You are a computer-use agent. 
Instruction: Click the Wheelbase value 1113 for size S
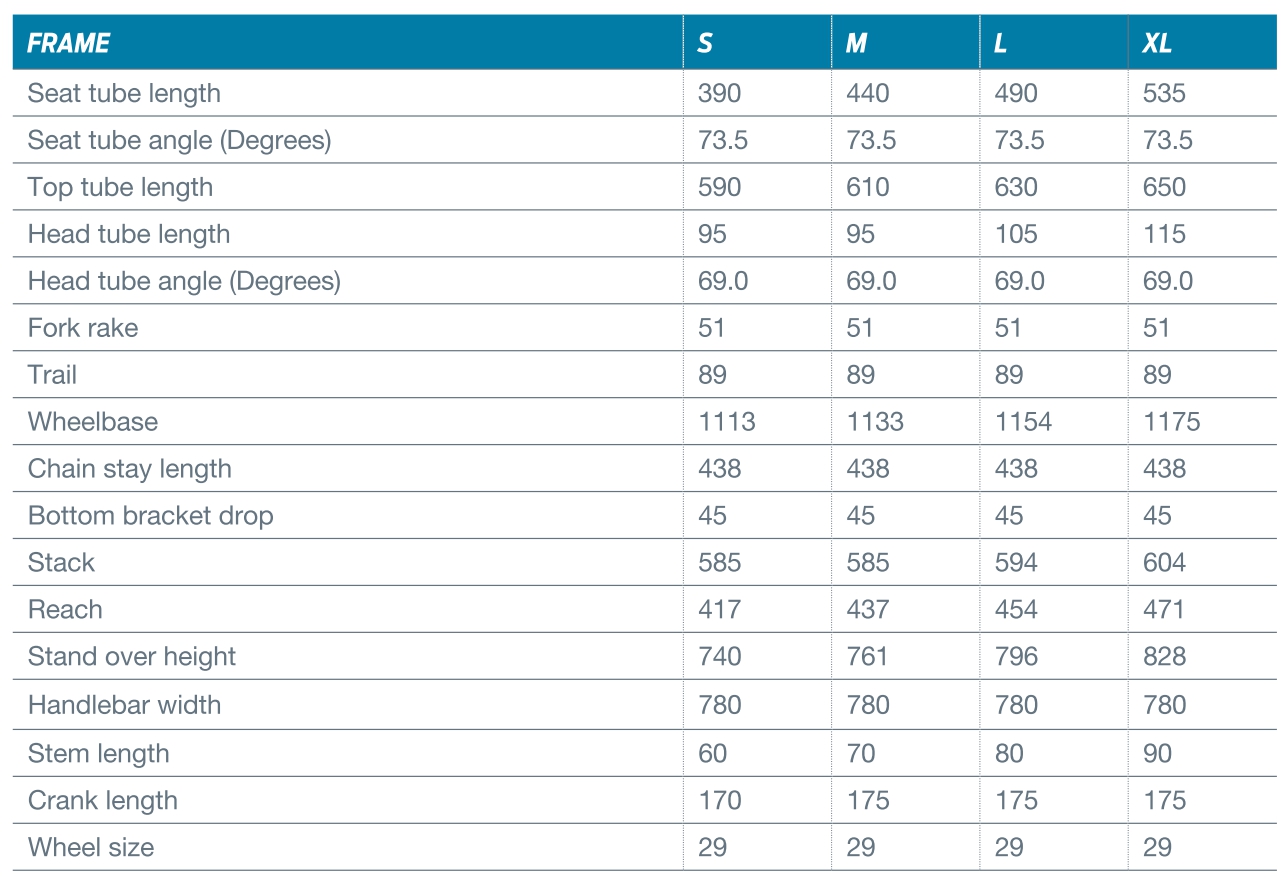coord(726,422)
